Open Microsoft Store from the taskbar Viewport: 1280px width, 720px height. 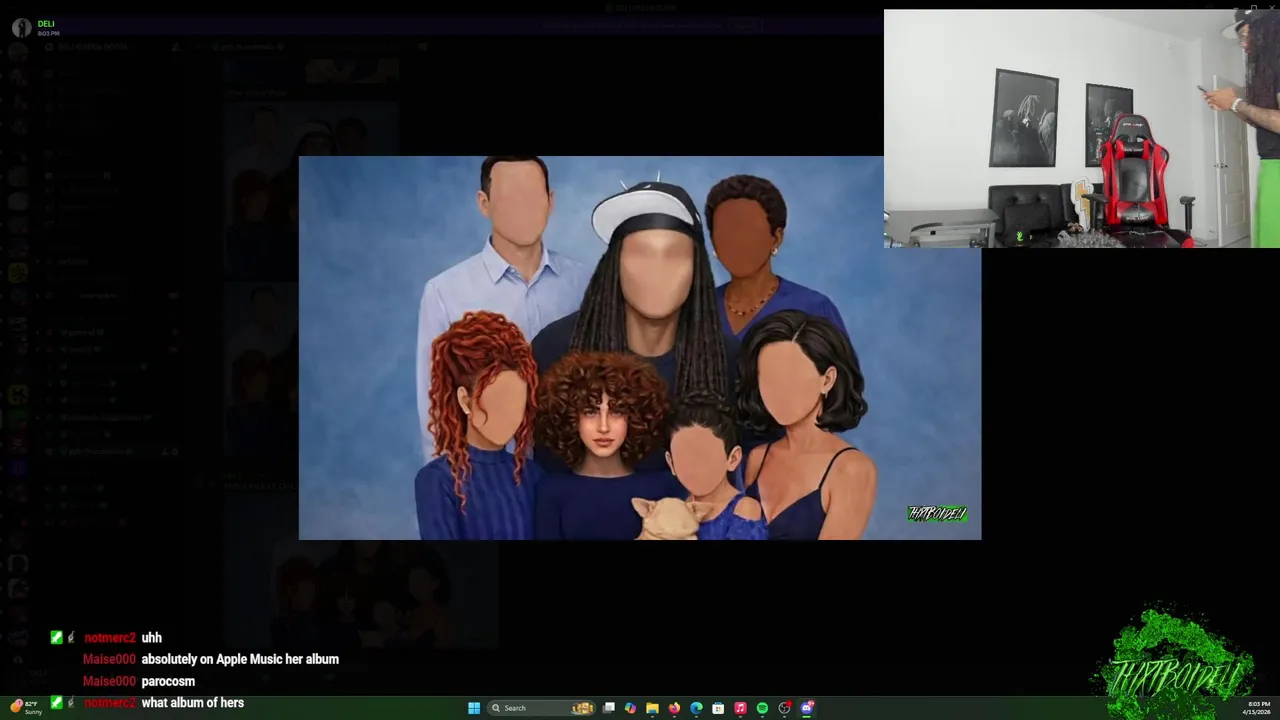718,708
